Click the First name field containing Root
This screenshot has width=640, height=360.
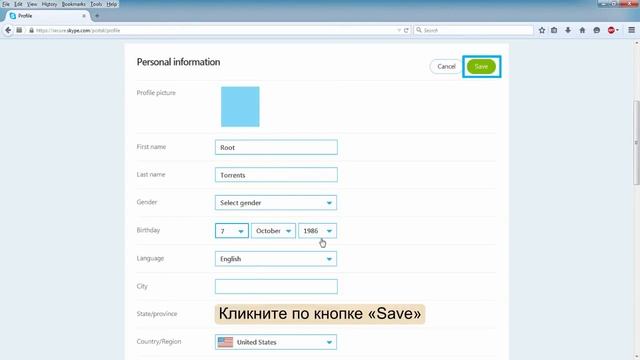[x=276, y=147]
